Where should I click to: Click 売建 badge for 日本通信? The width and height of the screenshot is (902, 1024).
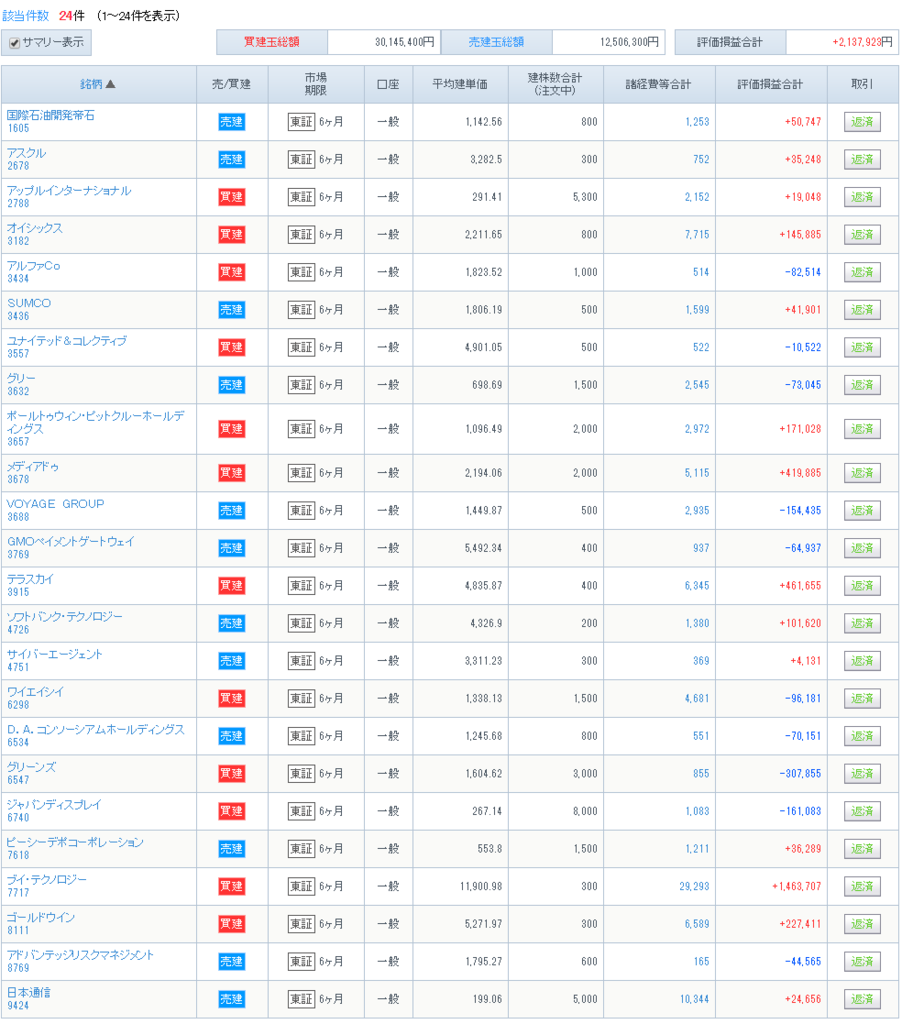click(x=232, y=999)
